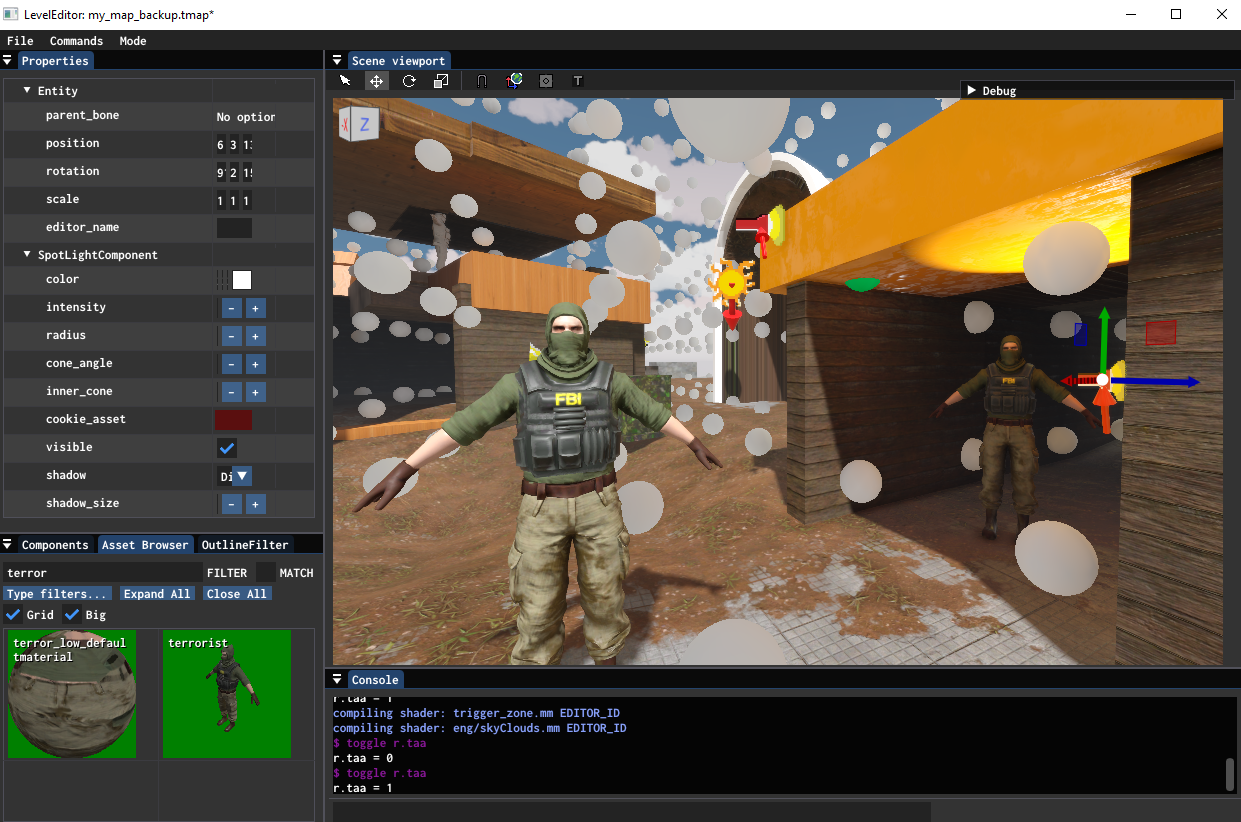Open the Commands menu
The image size is (1241, 822).
pyautogui.click(x=76, y=41)
